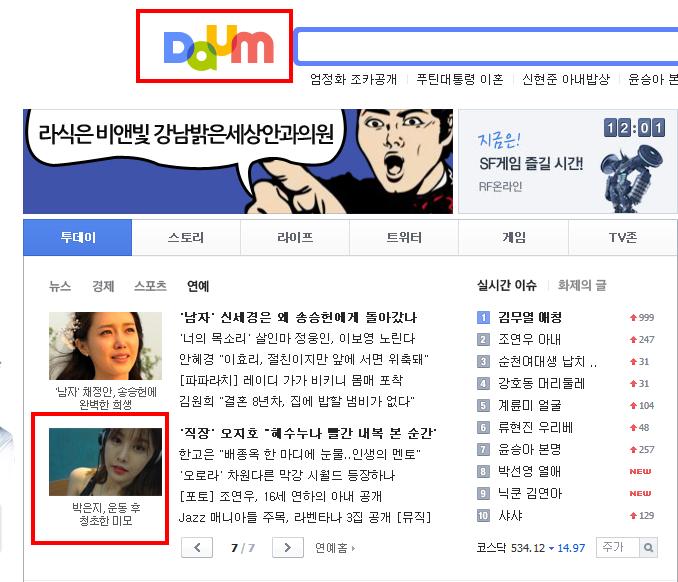This screenshot has height=582, width=678.
Task: Switch to the 스토리 tab
Action: coord(186,237)
